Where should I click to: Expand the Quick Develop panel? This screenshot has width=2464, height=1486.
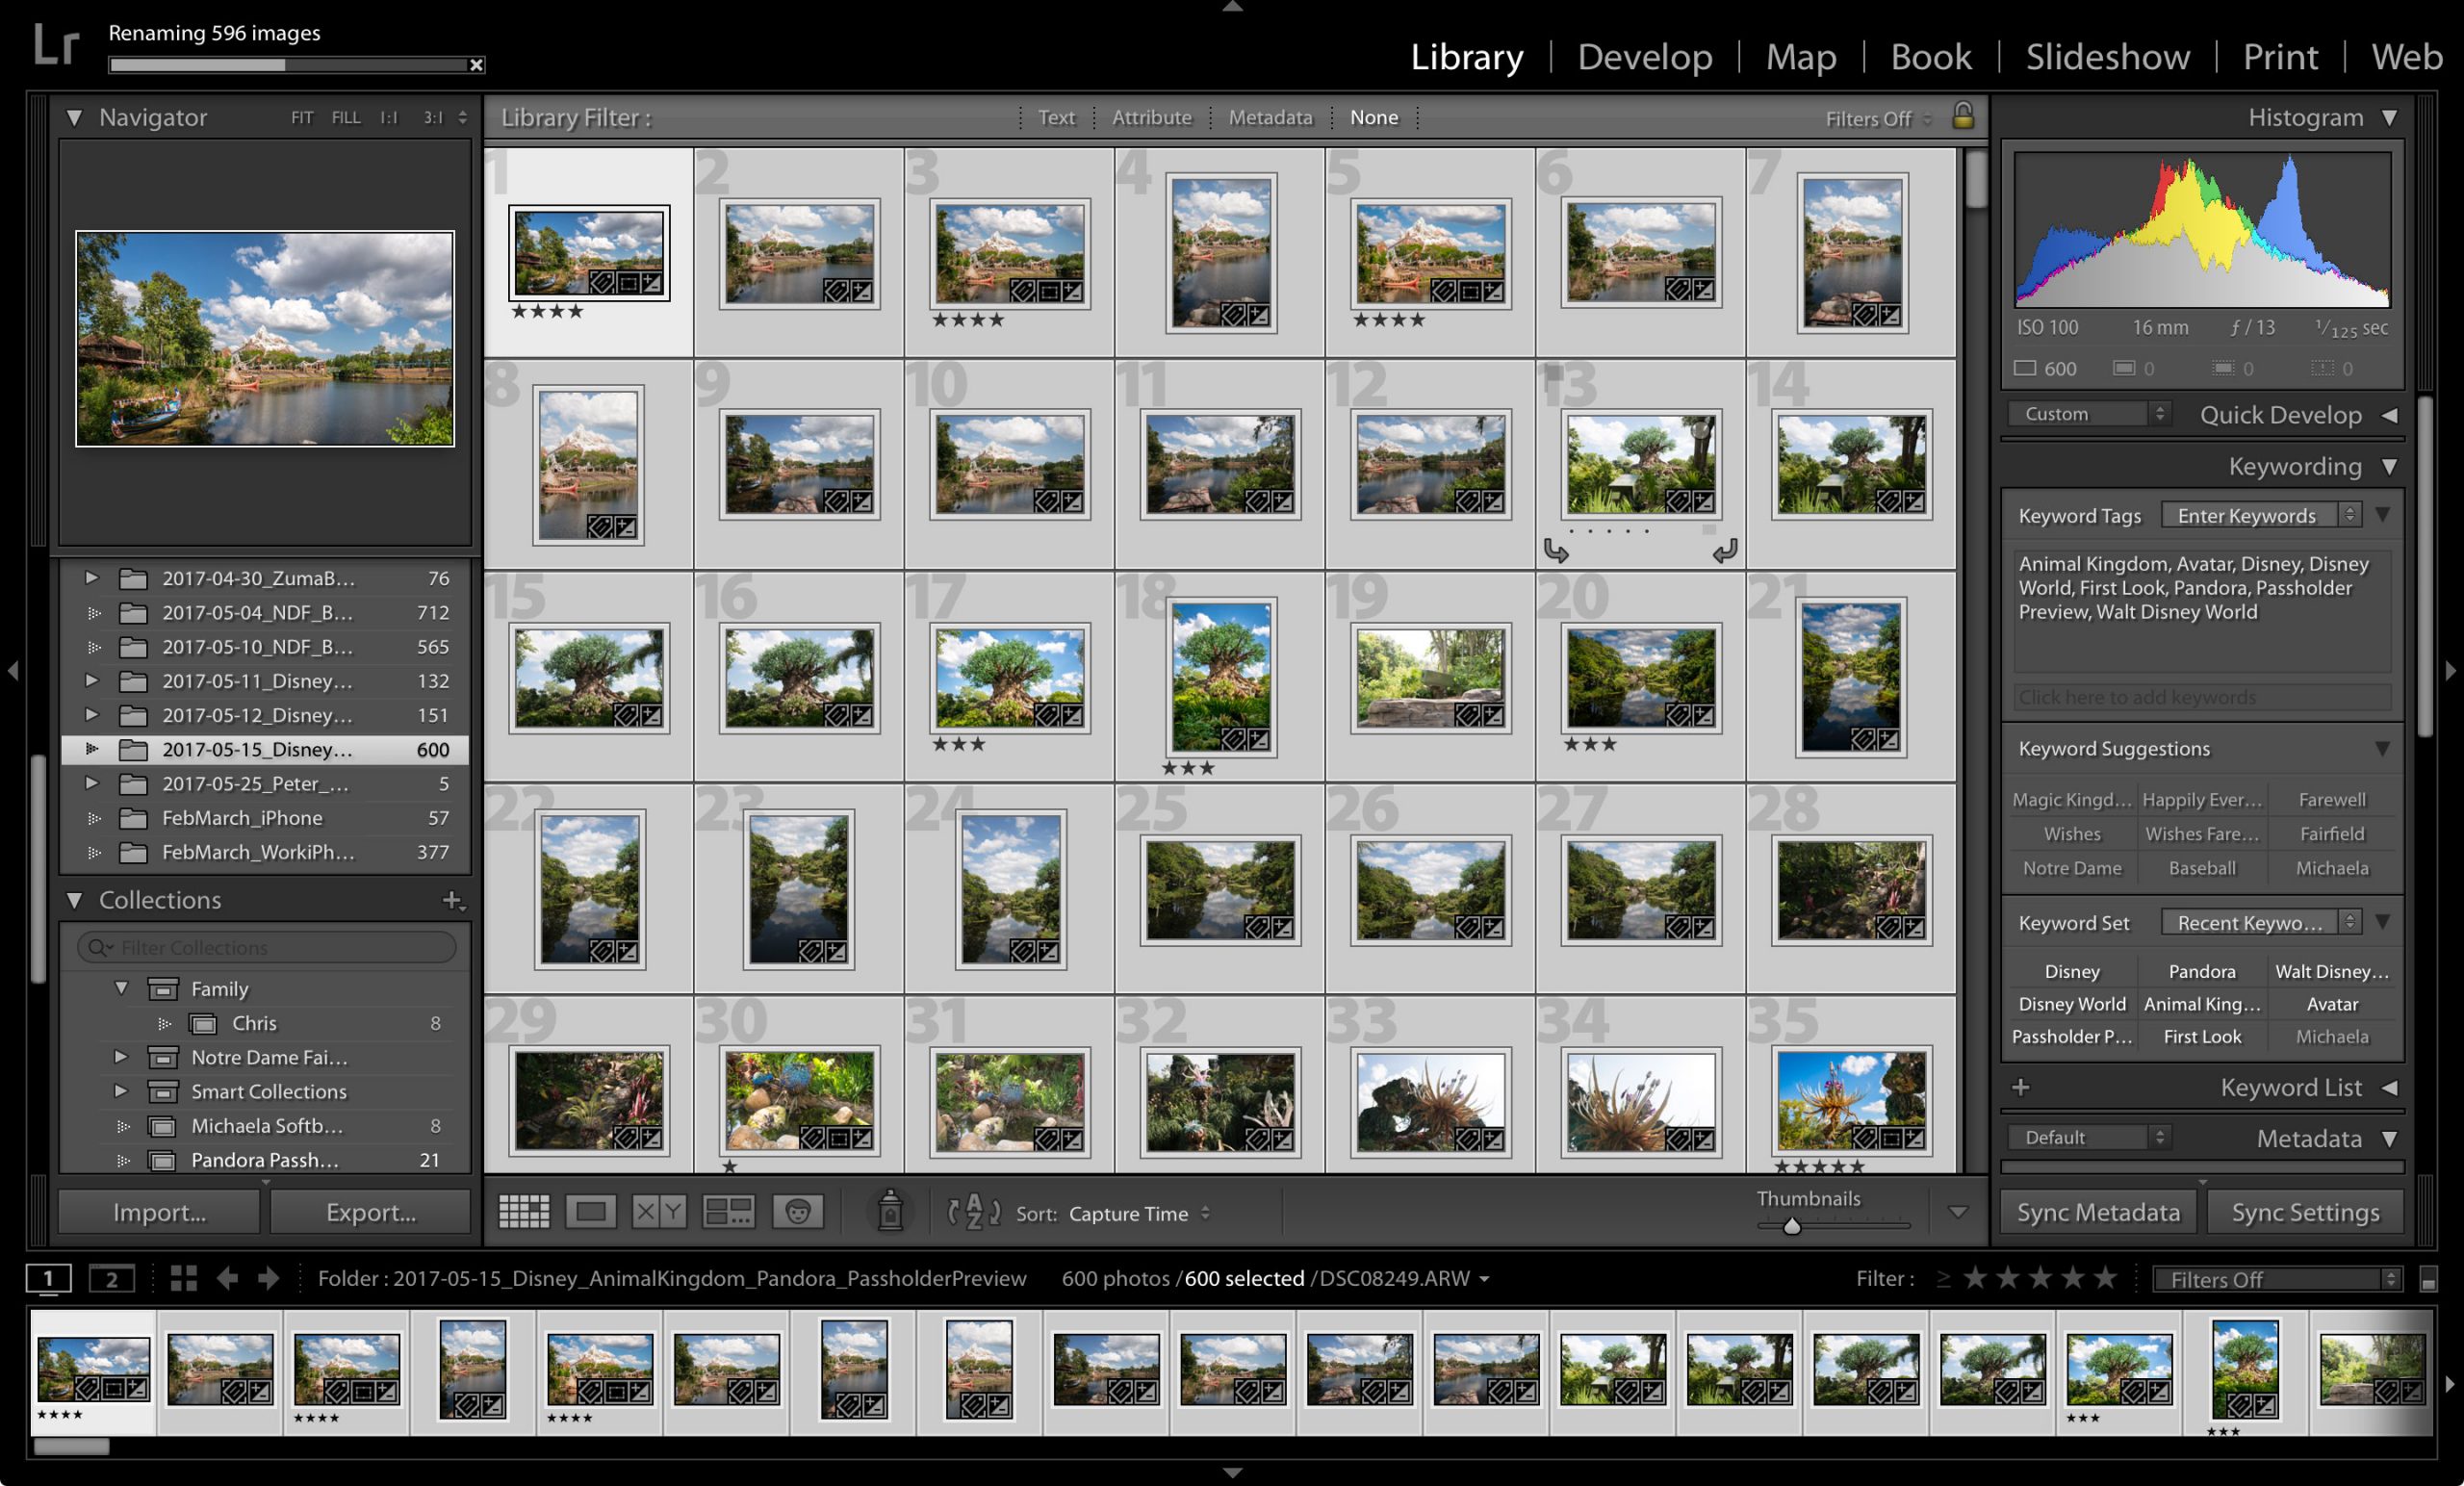pos(2390,415)
